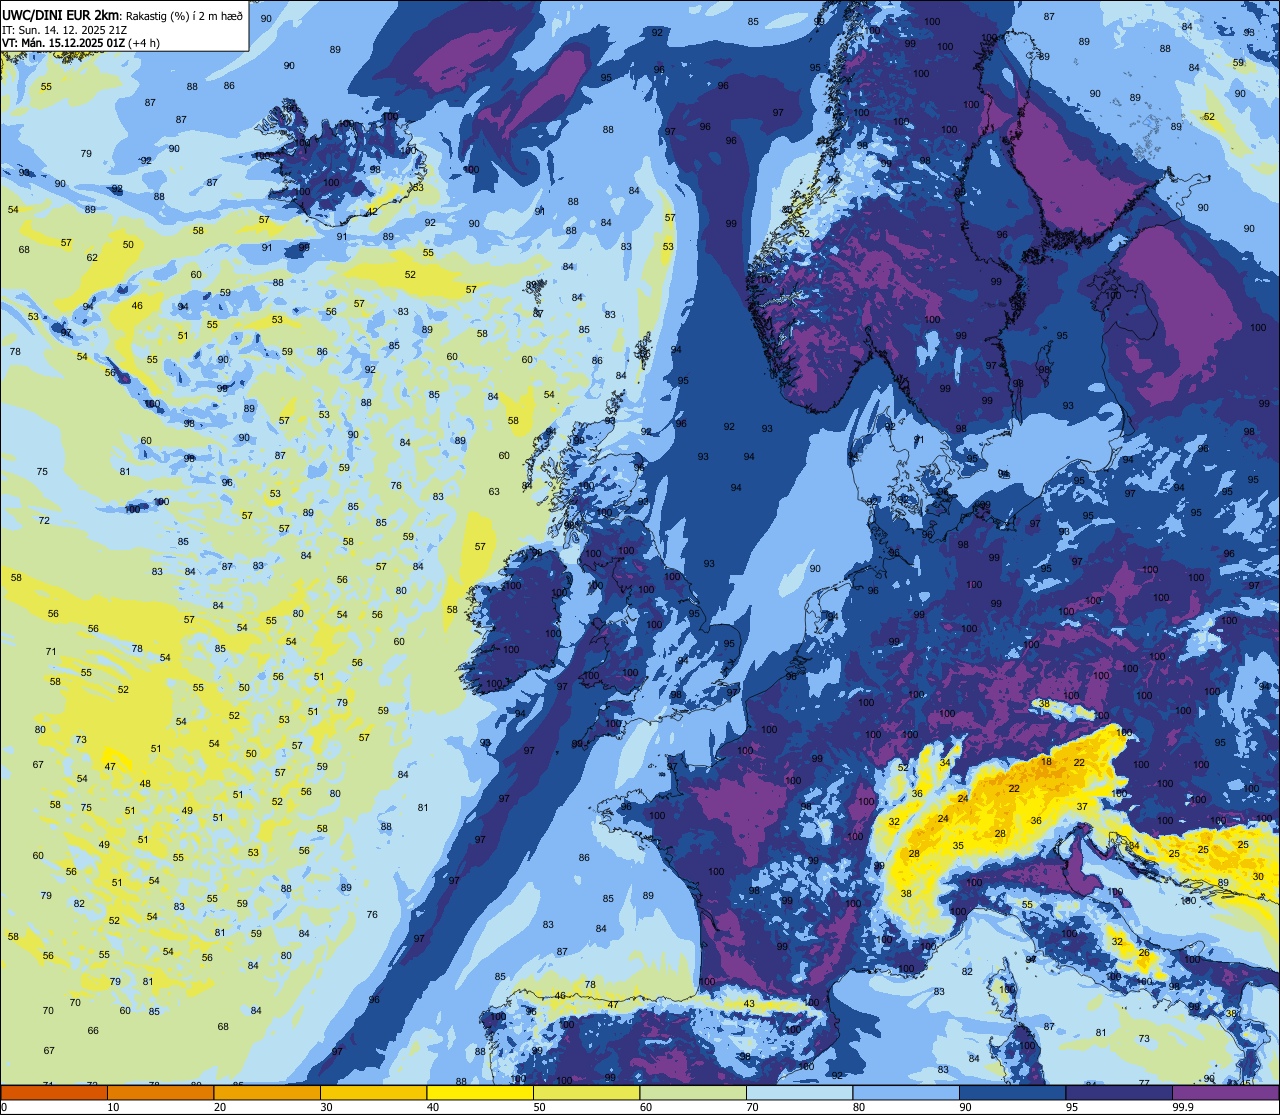The height and width of the screenshot is (1115, 1280).
Task: Click the map value '77' at bottom right
Action: (1144, 1083)
